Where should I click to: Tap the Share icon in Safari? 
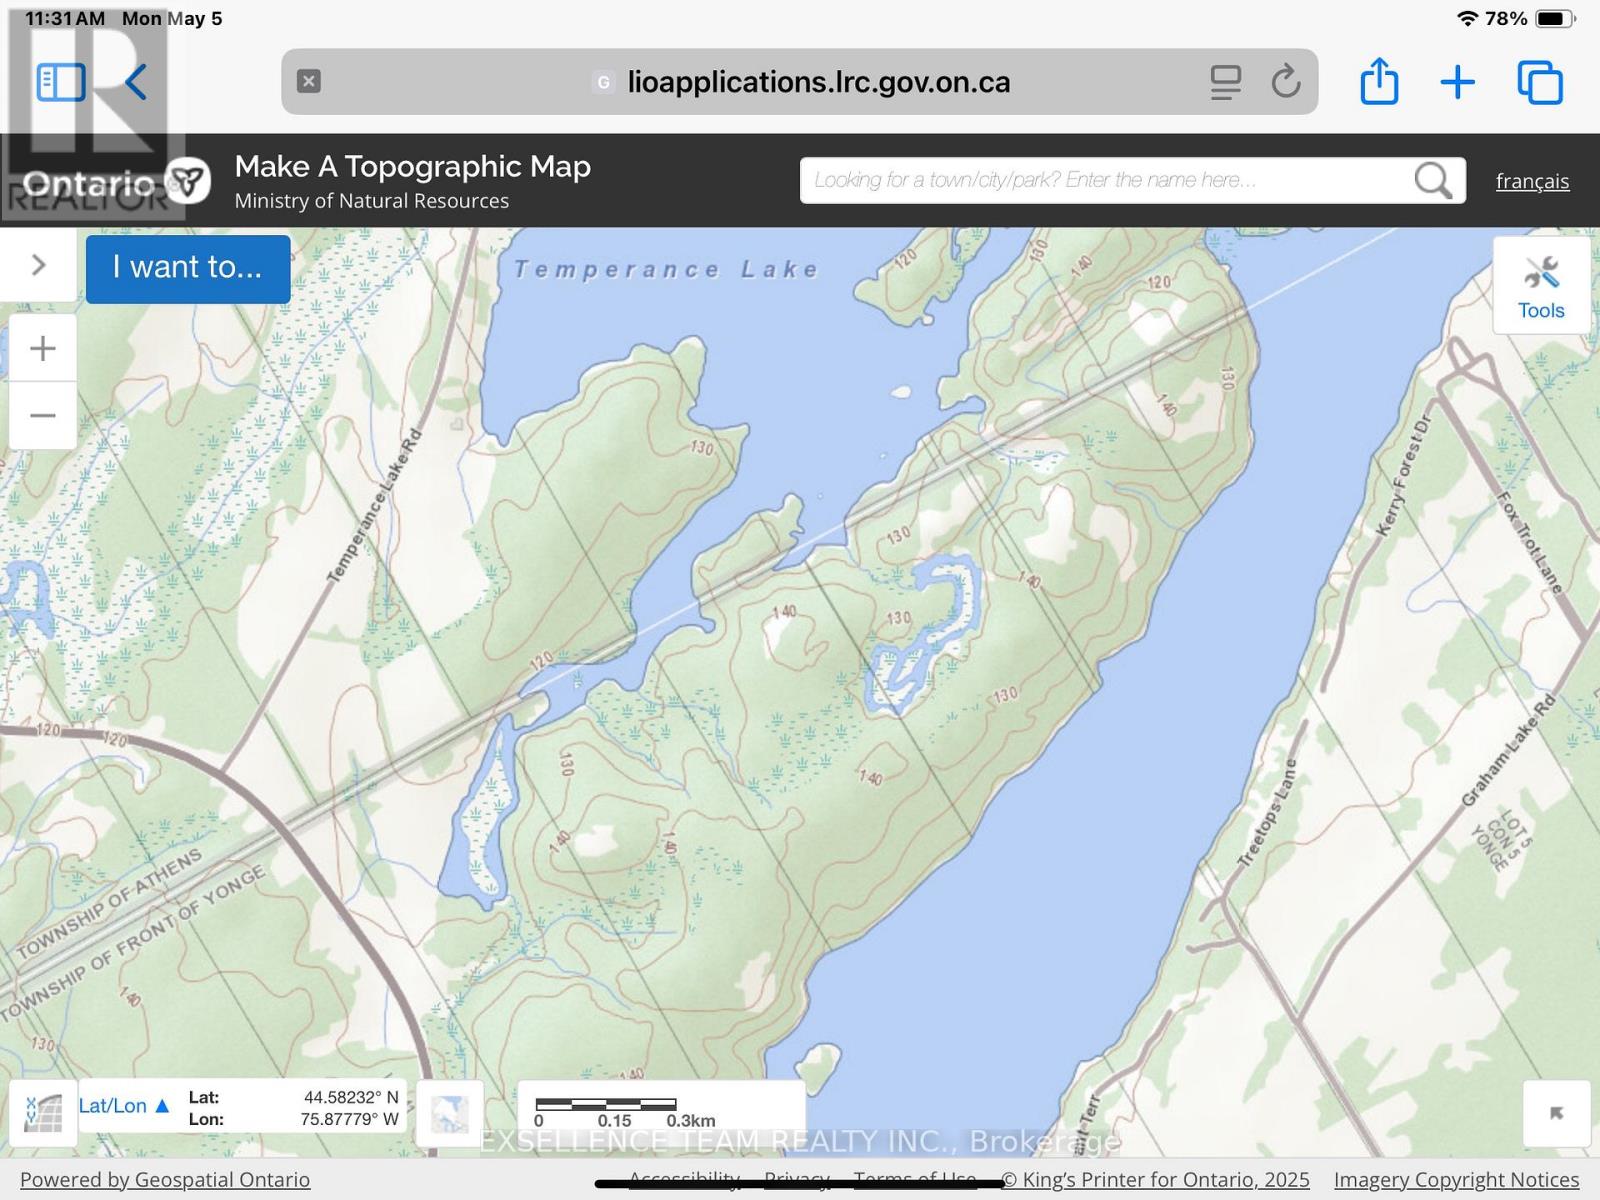pos(1379,80)
